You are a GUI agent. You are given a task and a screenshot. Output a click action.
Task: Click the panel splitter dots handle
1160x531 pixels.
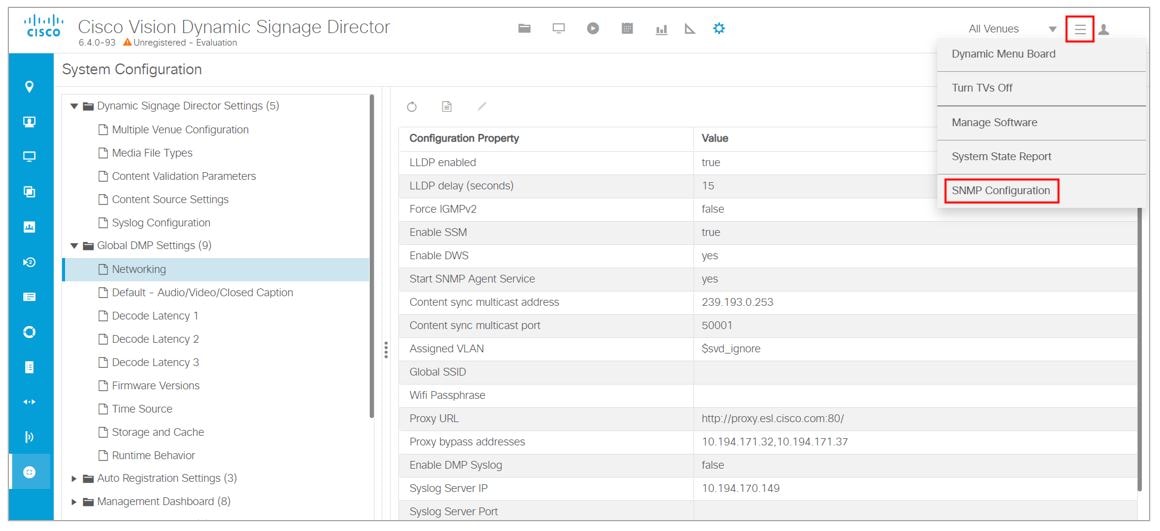[385, 350]
